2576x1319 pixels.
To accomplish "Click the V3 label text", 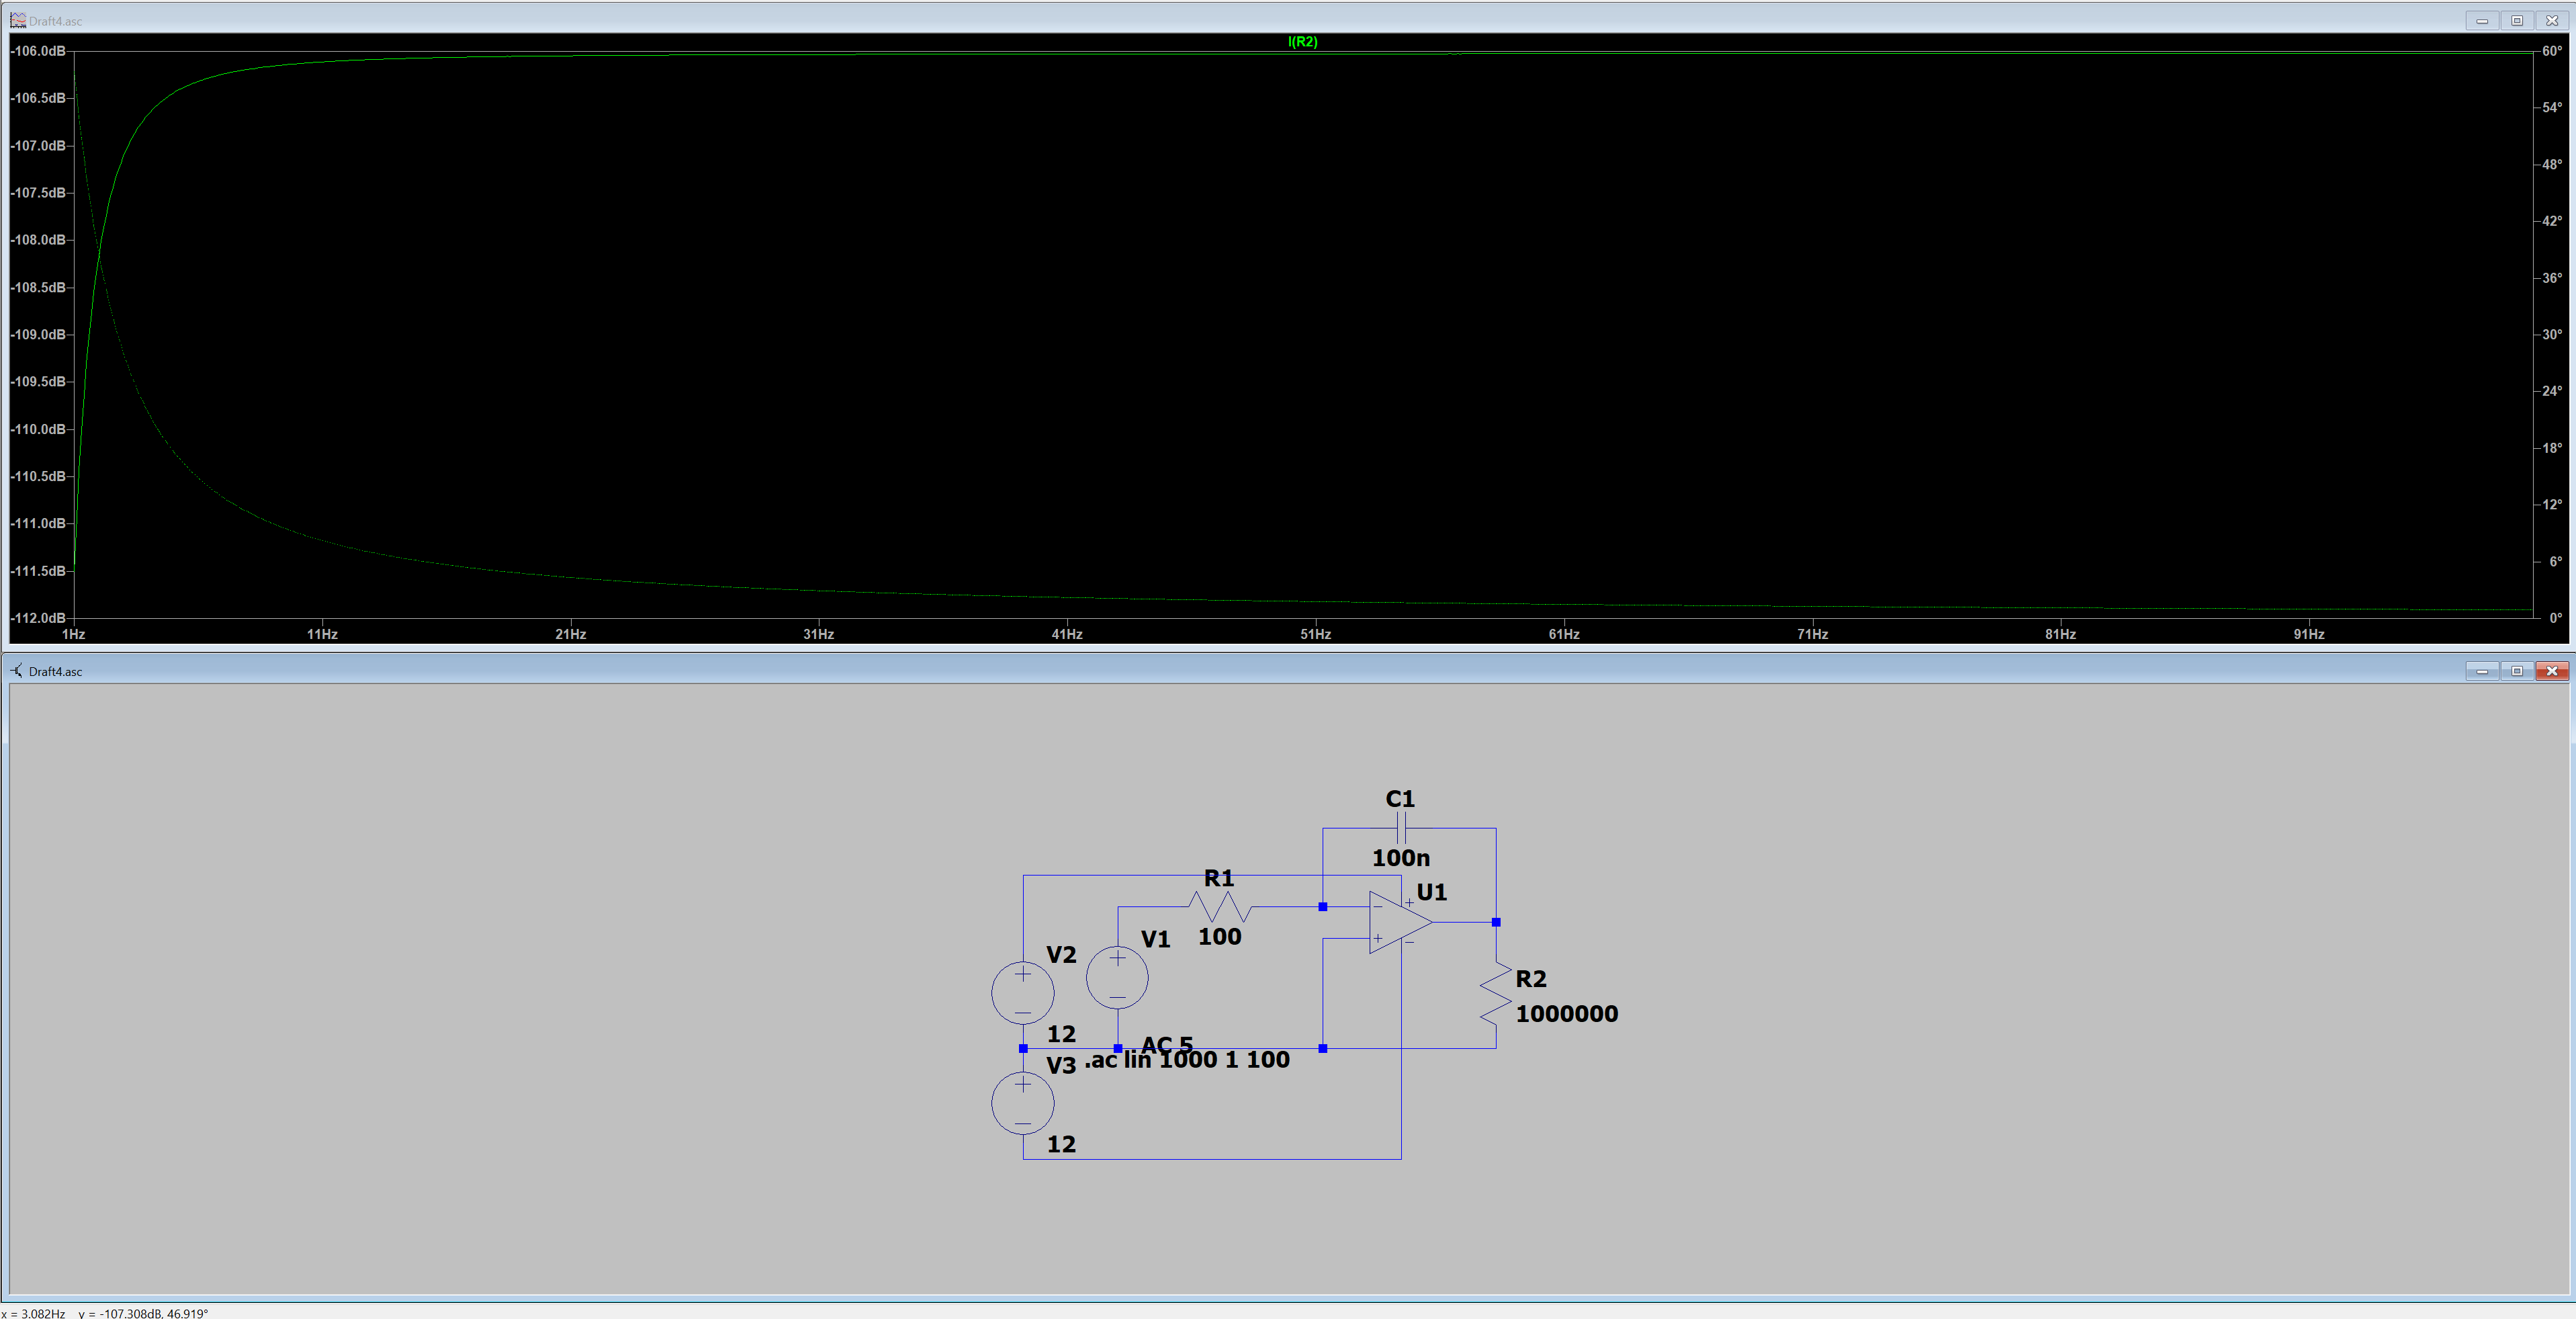I will point(1061,1065).
